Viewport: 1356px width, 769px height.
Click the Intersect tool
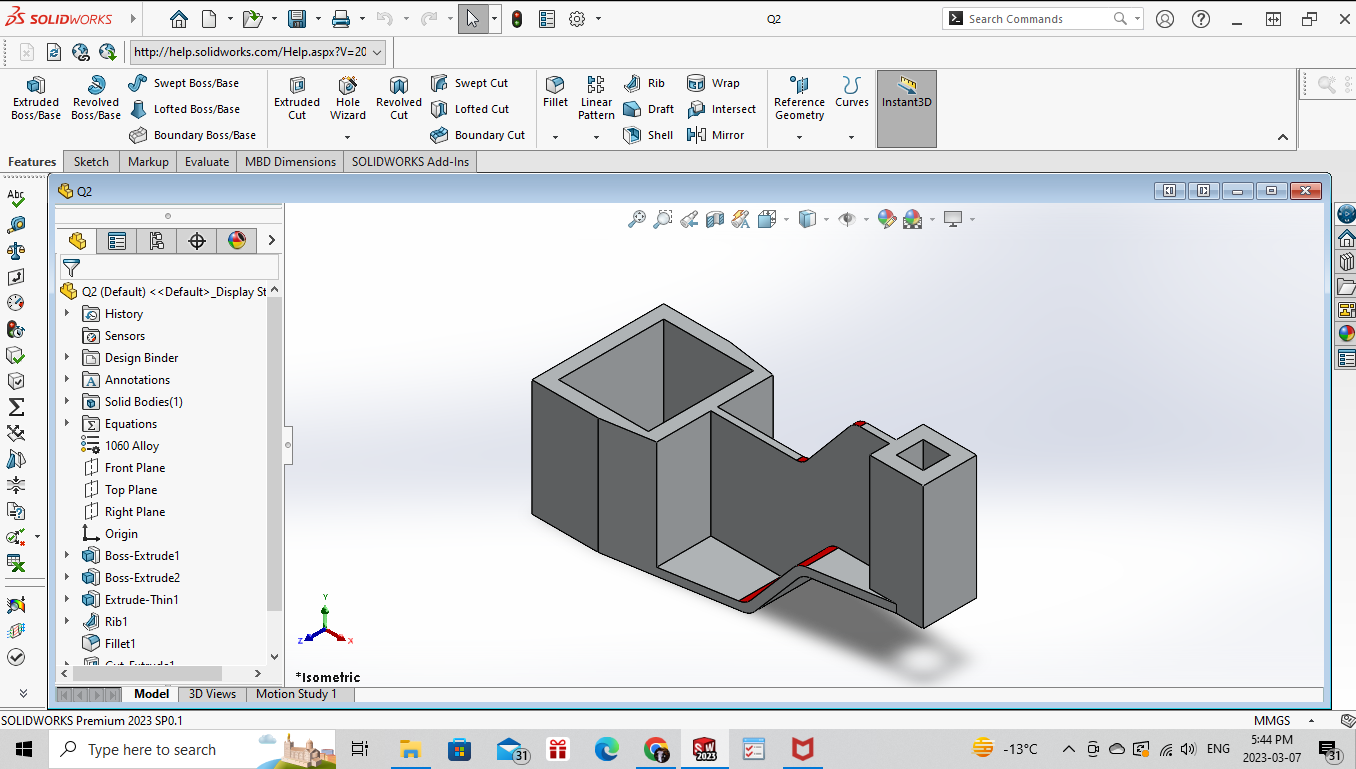point(721,109)
